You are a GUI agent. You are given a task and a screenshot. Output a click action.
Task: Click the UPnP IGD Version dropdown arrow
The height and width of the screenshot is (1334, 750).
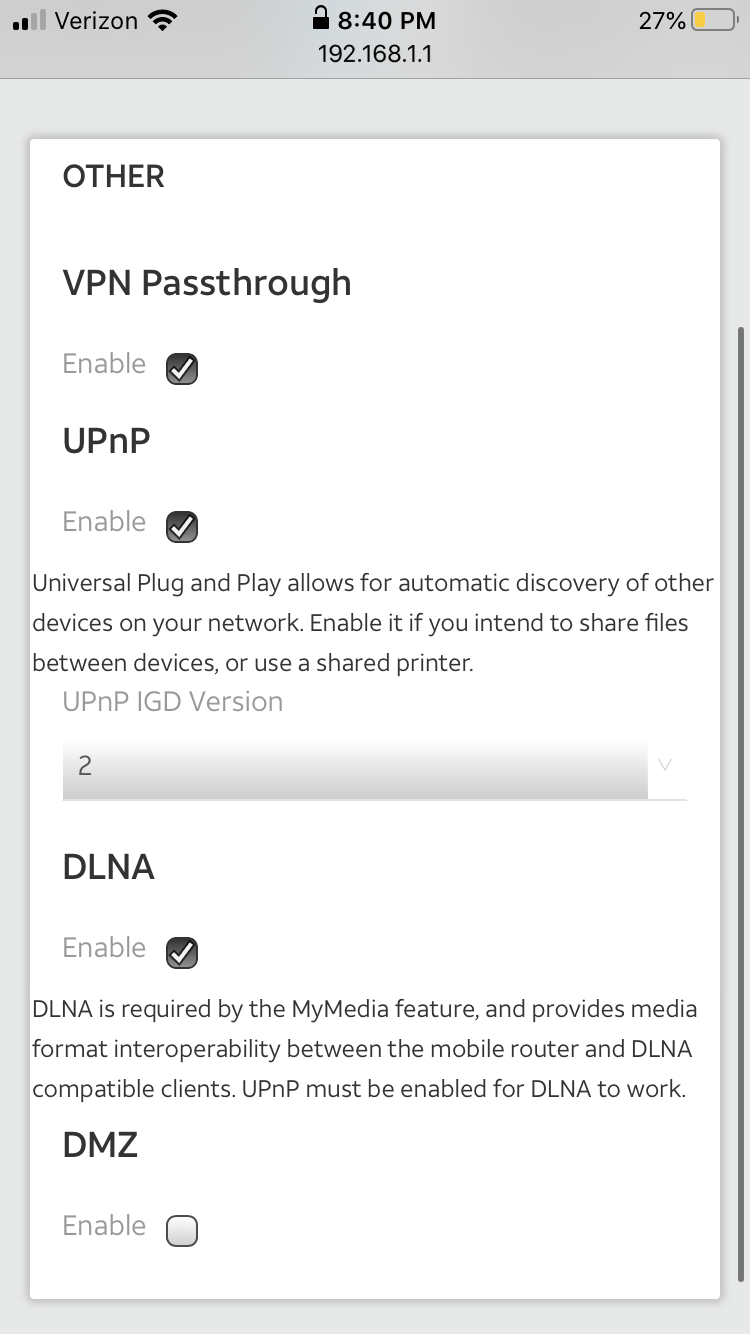tap(665, 766)
